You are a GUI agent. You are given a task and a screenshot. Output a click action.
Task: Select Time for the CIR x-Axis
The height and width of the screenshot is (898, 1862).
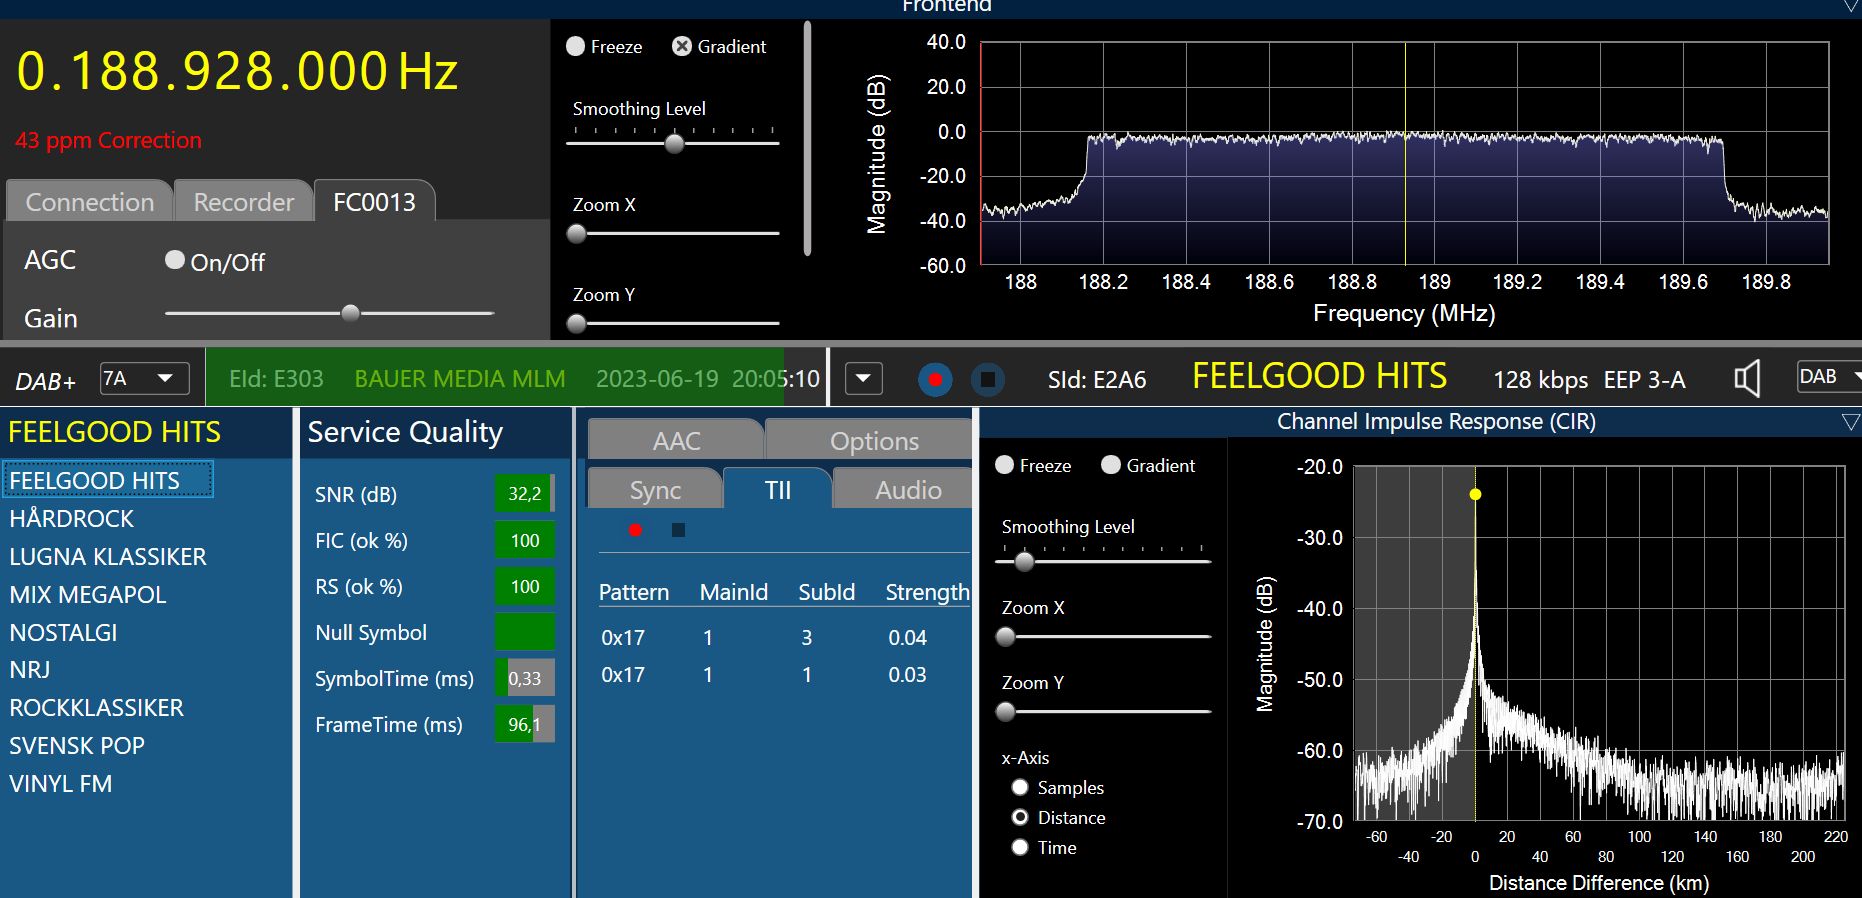tap(1020, 848)
